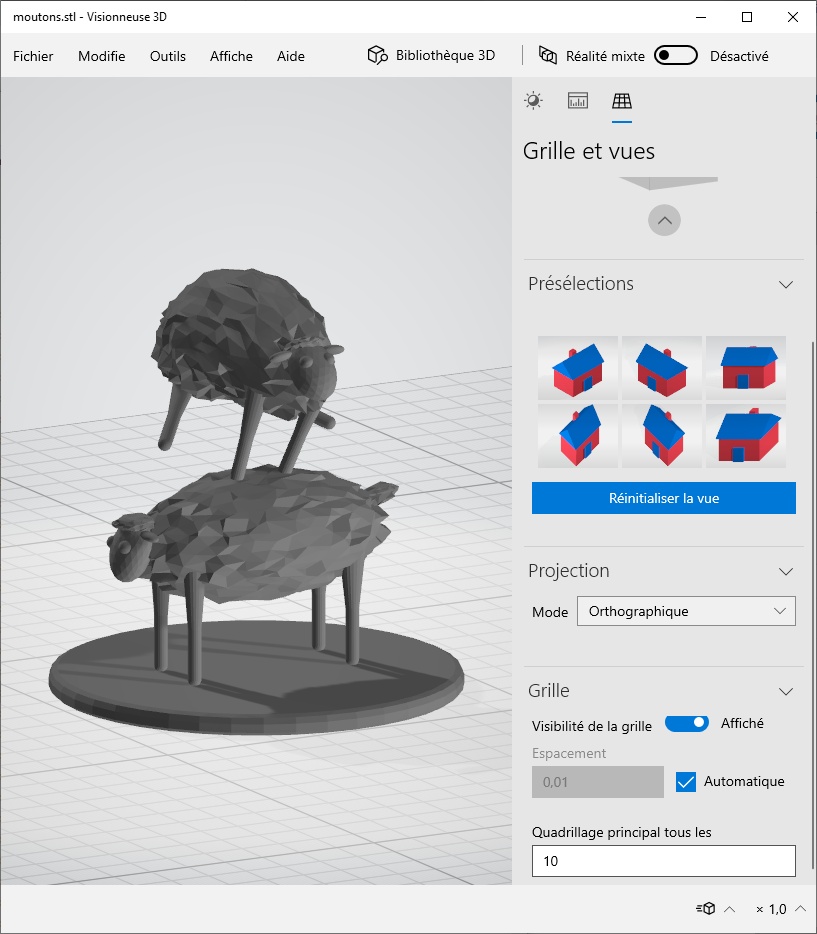Click the Quadrillage principal input field showing 10
The image size is (817, 934).
click(x=663, y=861)
